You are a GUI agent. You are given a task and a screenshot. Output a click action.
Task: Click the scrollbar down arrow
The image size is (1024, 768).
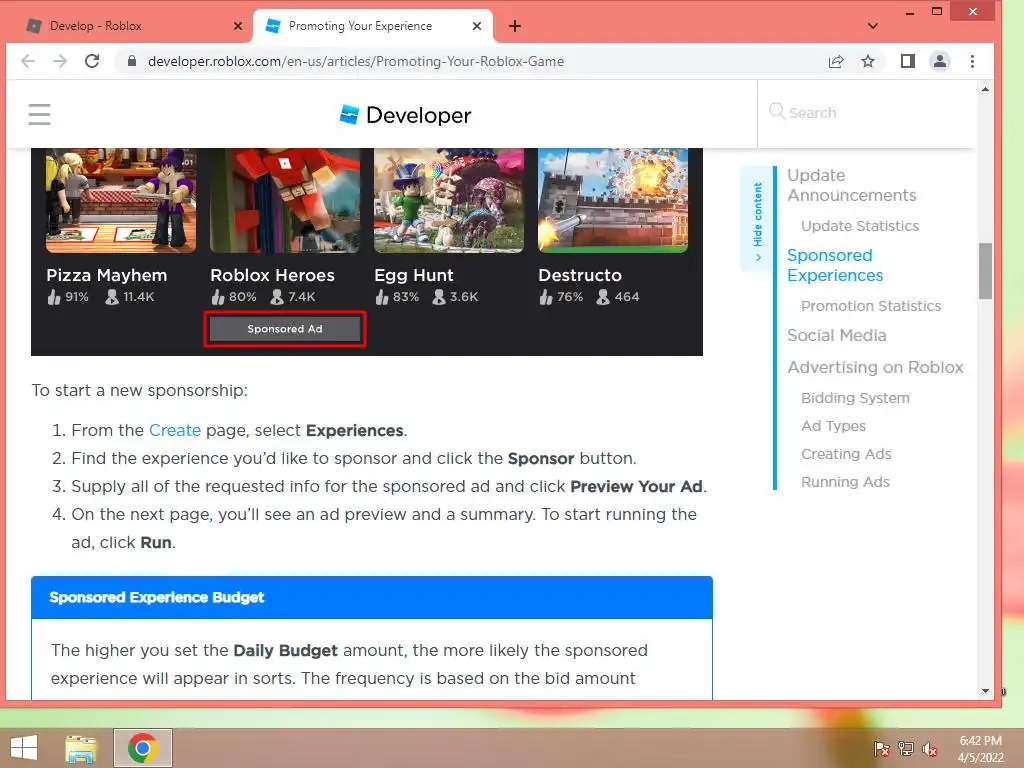[985, 691]
